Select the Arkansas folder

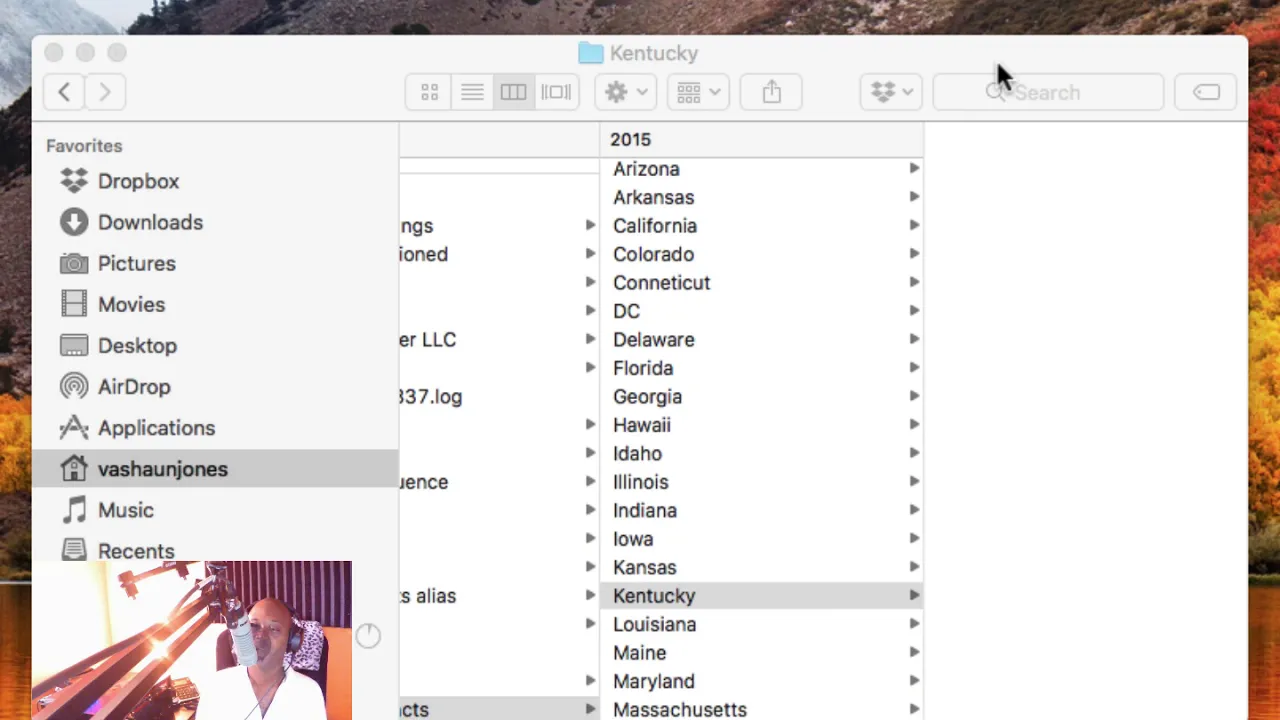pos(761,197)
